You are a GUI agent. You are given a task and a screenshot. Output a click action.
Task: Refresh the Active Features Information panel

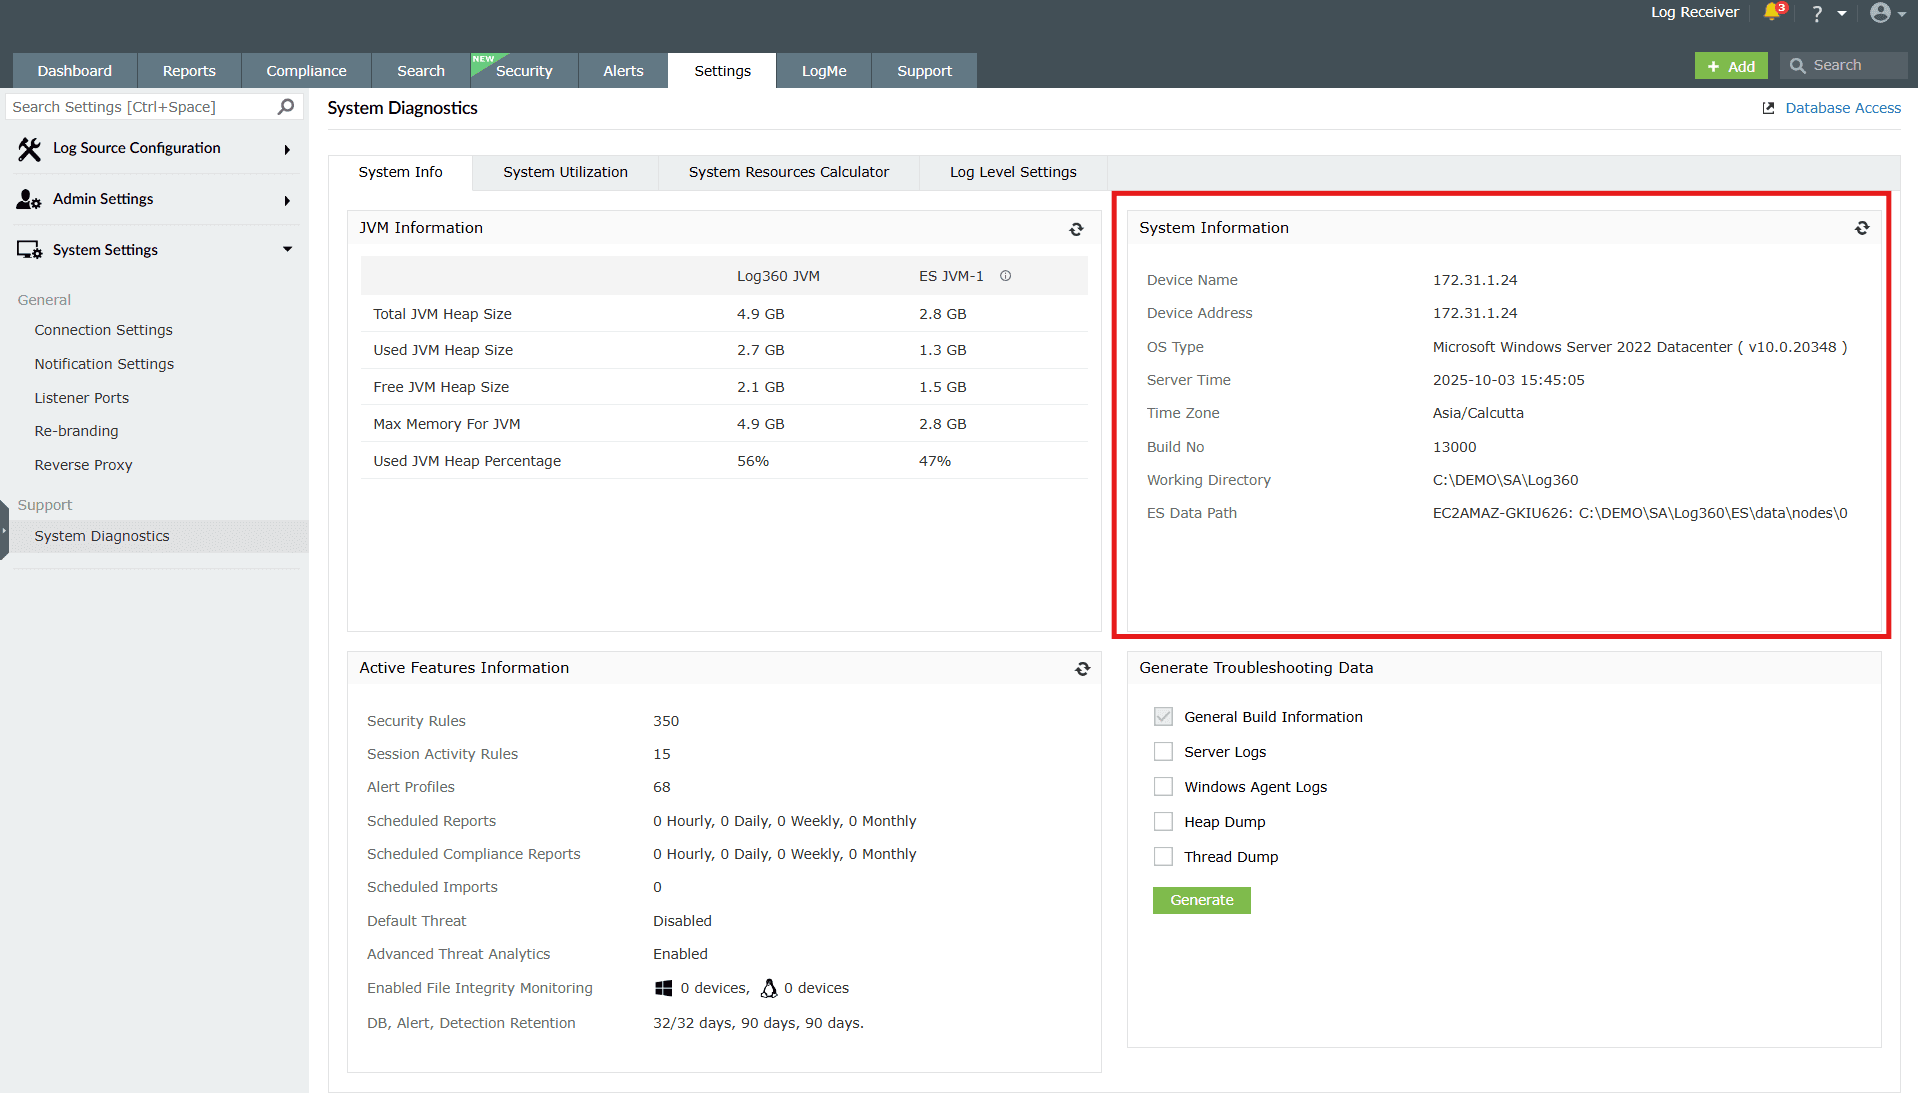click(1082, 669)
